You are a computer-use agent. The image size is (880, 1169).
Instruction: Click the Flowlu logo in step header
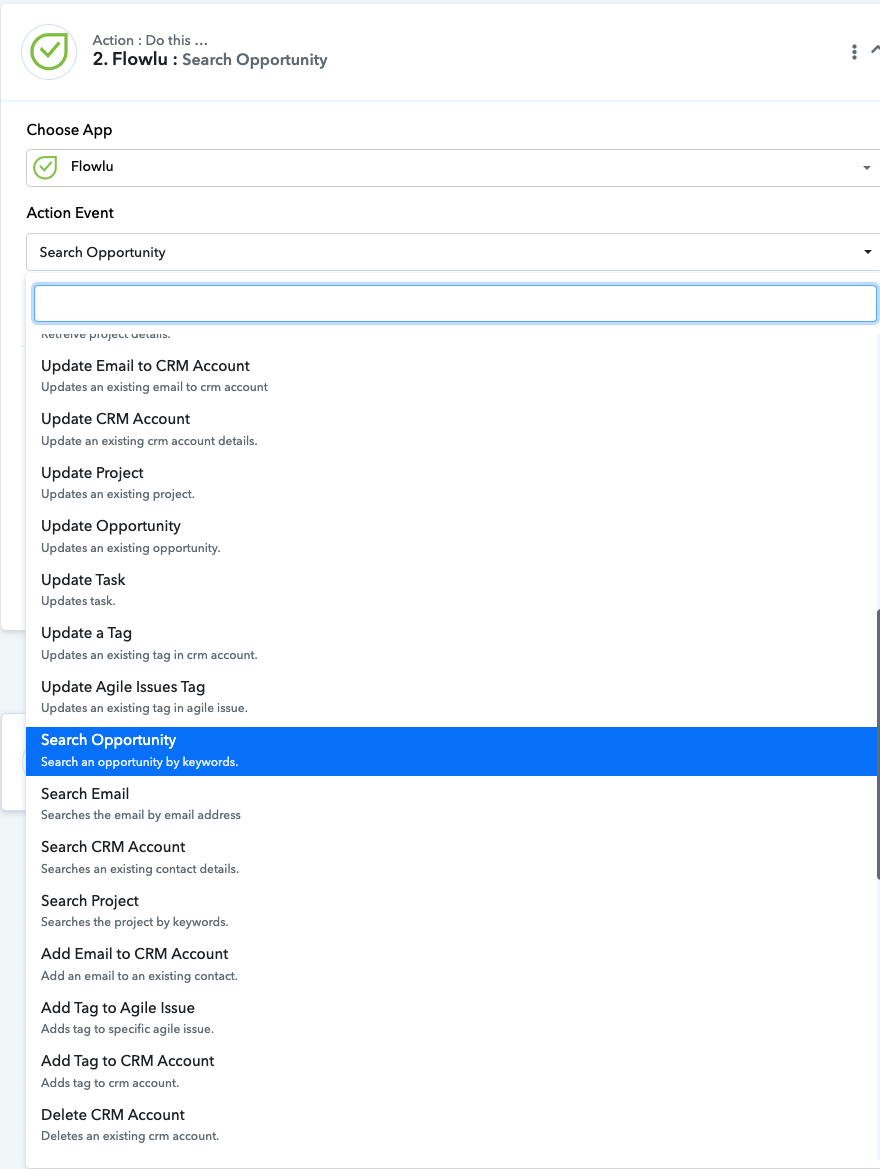49,51
